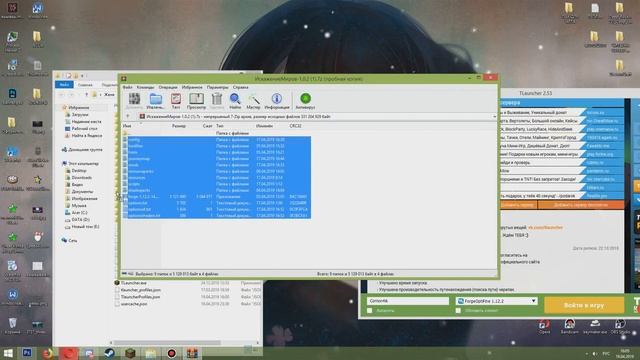This screenshot has width=640, height=360.
Task: Click the Find (Найти) magnifier icon
Action: tap(235, 100)
